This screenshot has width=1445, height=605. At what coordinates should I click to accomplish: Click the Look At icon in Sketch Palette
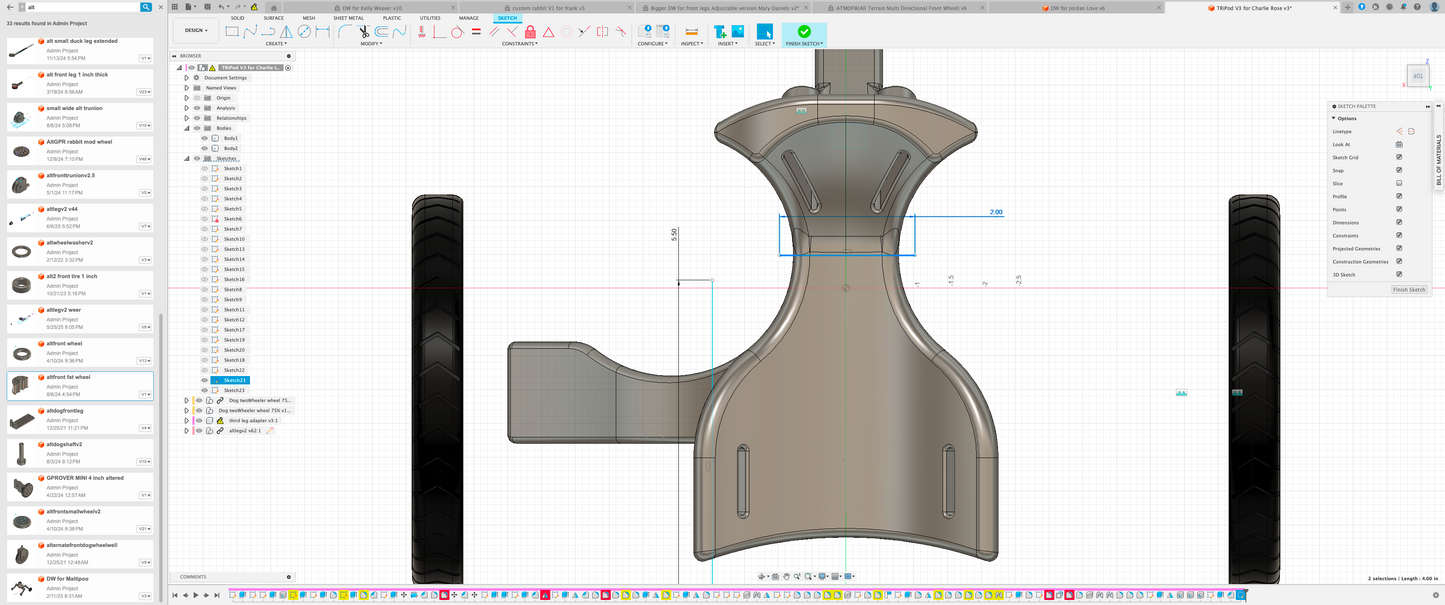tap(1399, 144)
